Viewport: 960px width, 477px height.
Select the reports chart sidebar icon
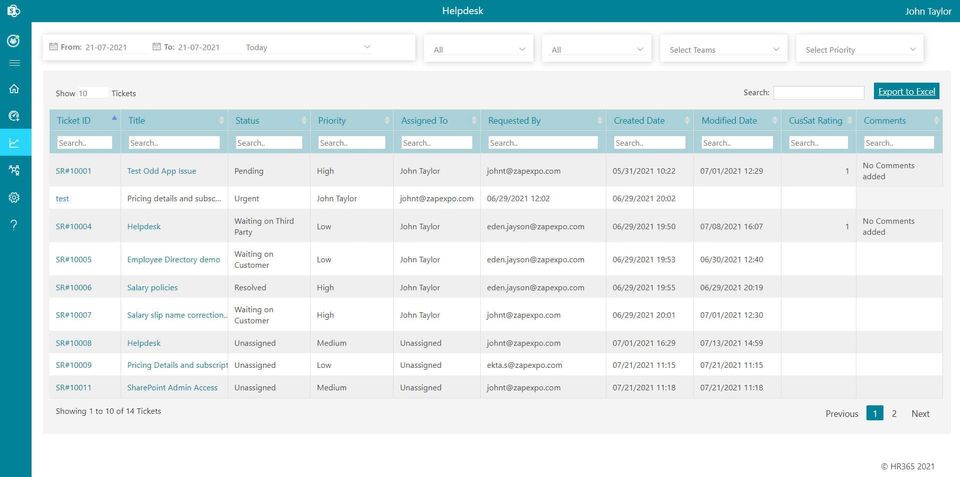click(x=14, y=143)
